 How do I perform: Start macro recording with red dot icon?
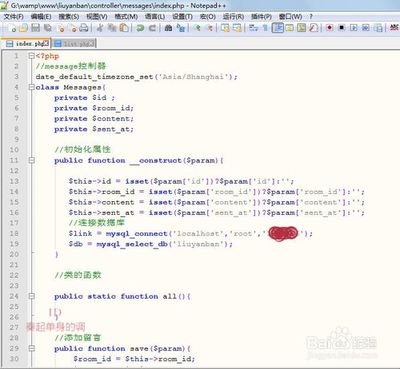(x=329, y=28)
